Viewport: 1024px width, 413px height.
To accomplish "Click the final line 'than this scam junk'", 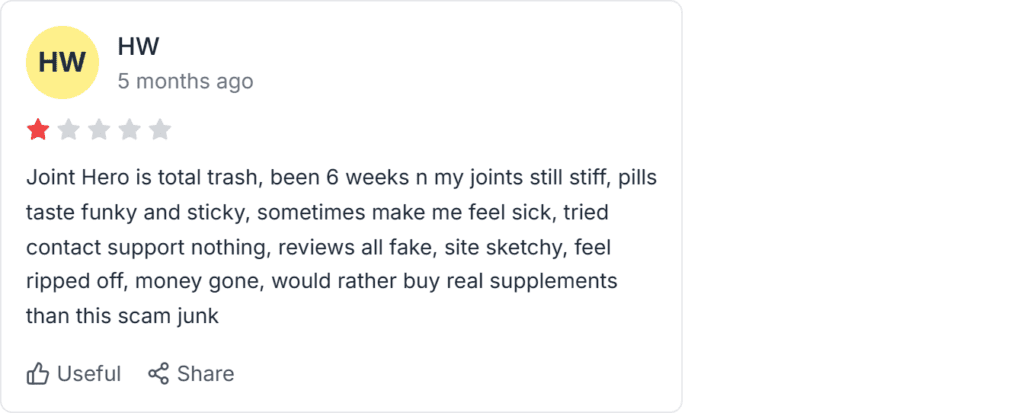I will (122, 316).
